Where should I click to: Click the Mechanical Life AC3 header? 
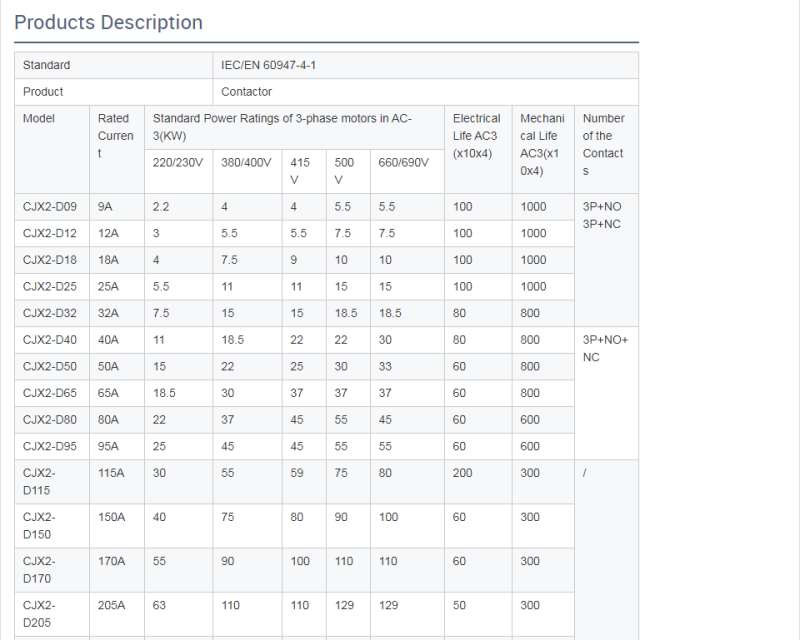542,144
